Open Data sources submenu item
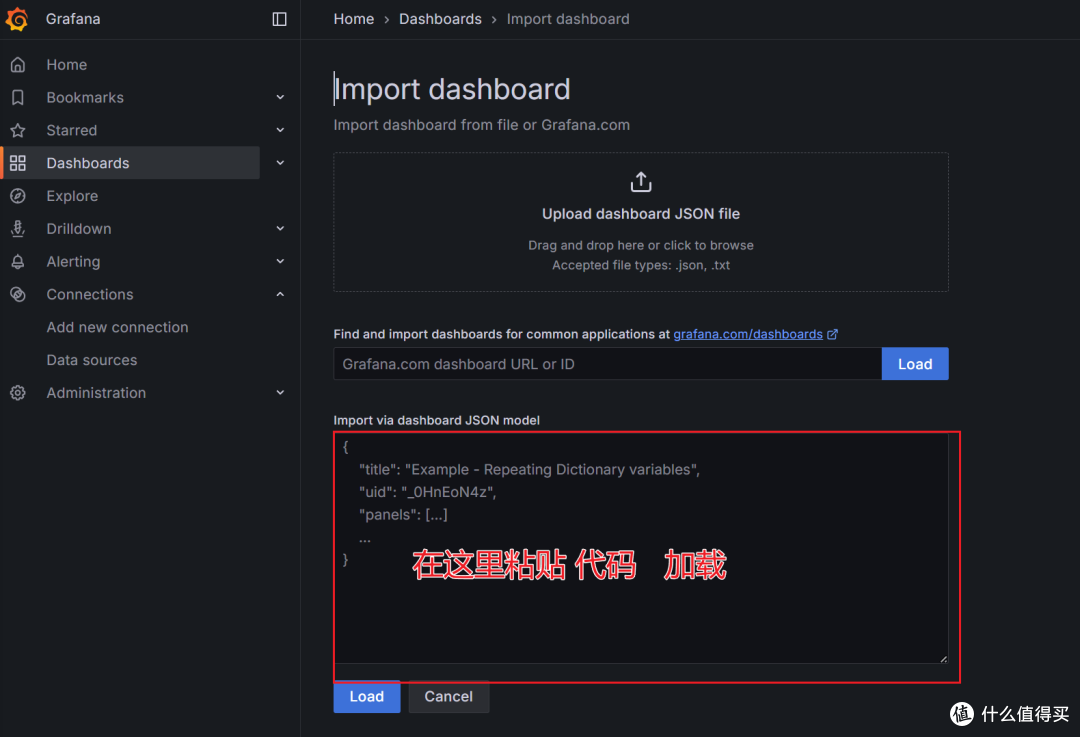This screenshot has height=737, width=1080. [x=92, y=360]
